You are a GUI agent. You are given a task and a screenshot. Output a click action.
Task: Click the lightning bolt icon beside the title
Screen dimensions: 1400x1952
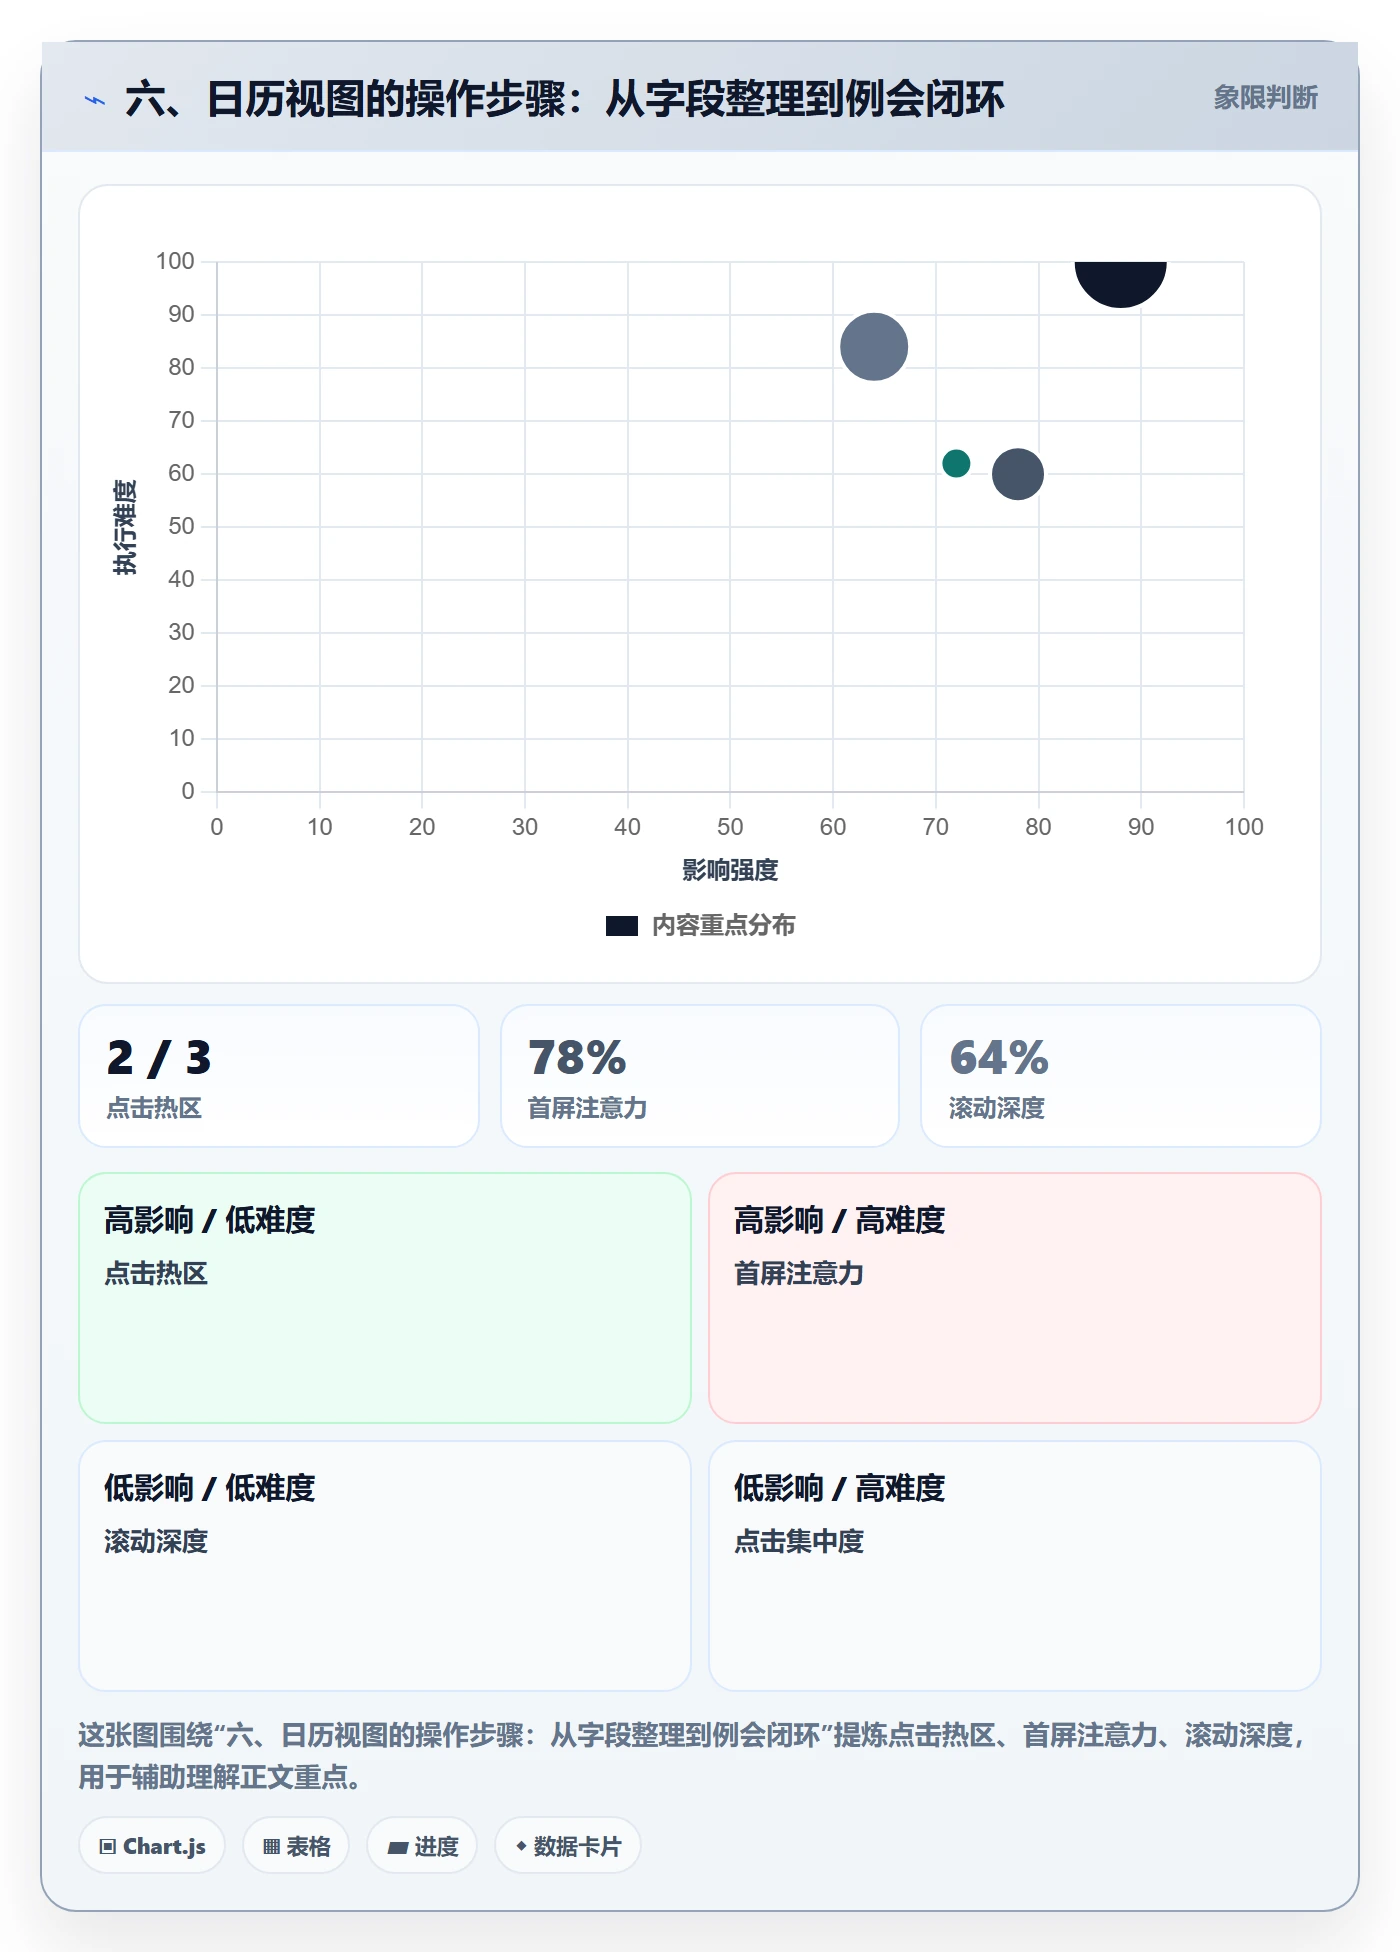pos(95,100)
